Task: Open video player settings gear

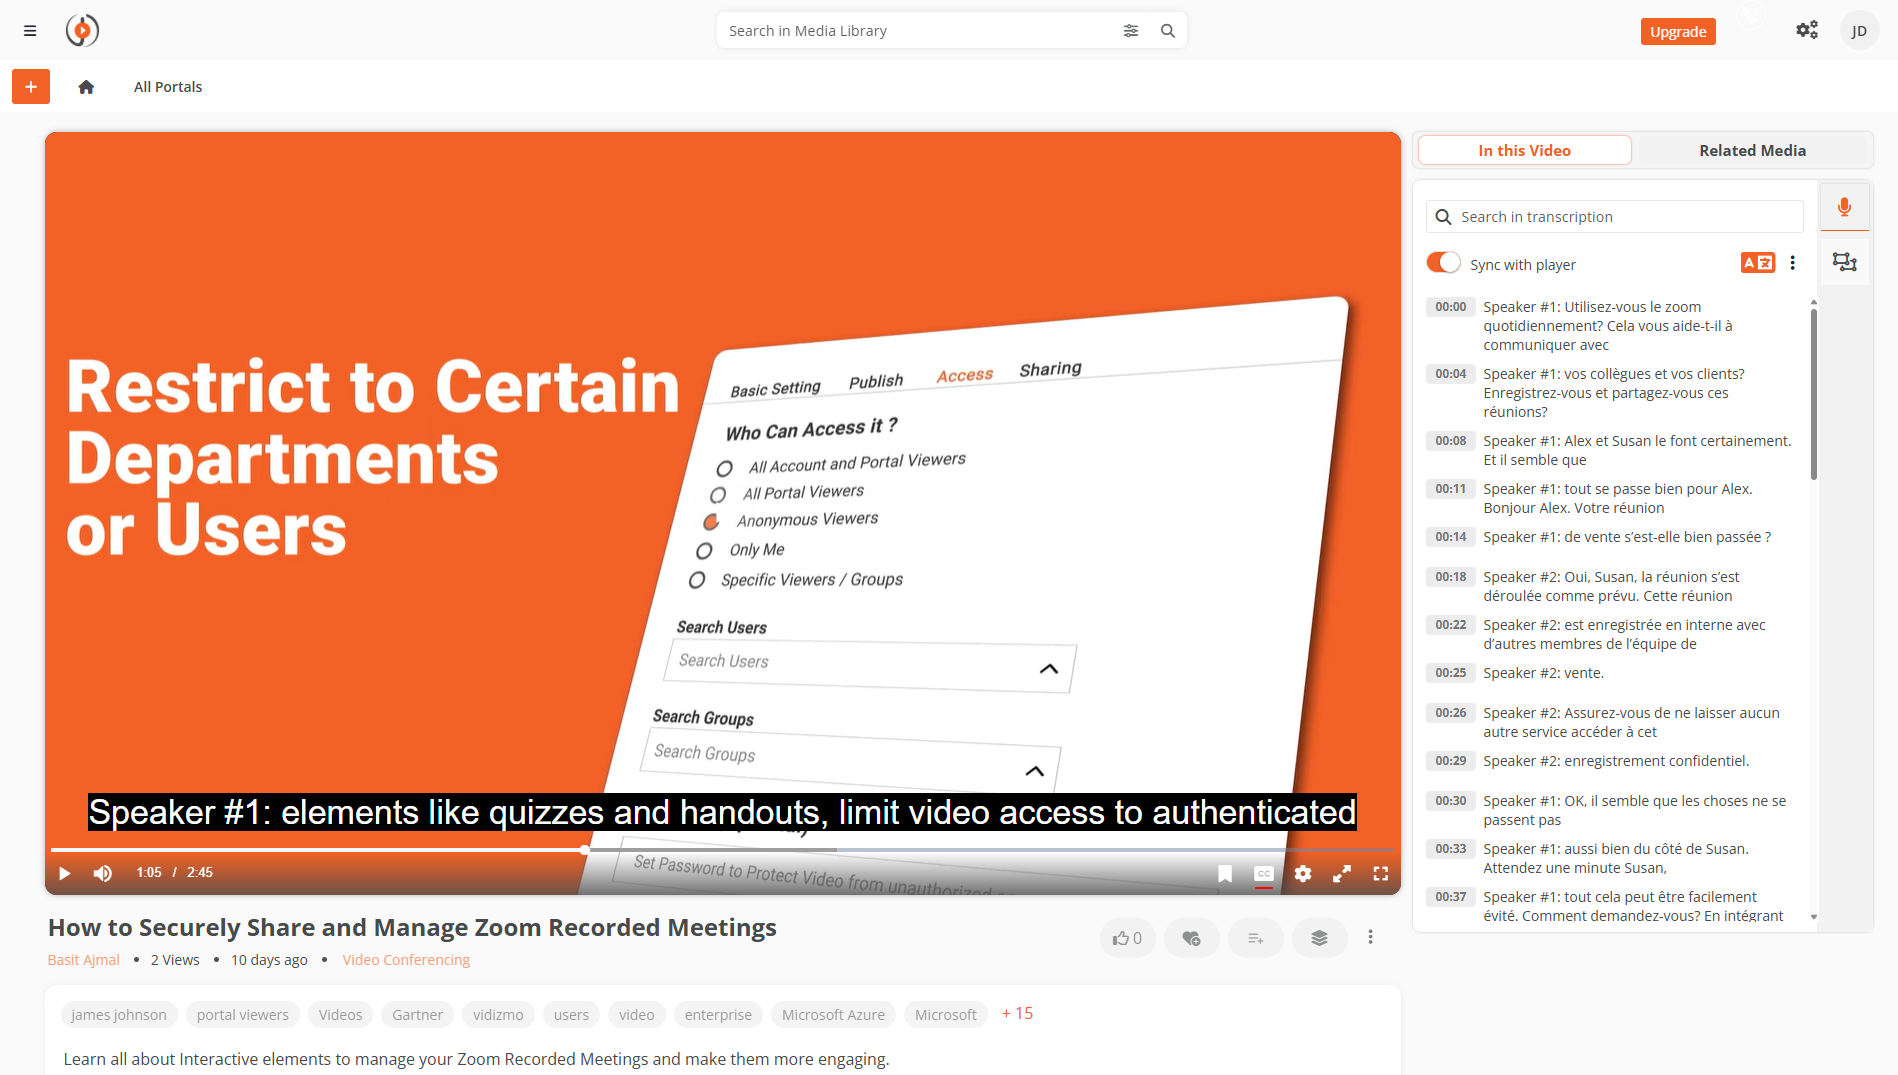Action: [1302, 874]
